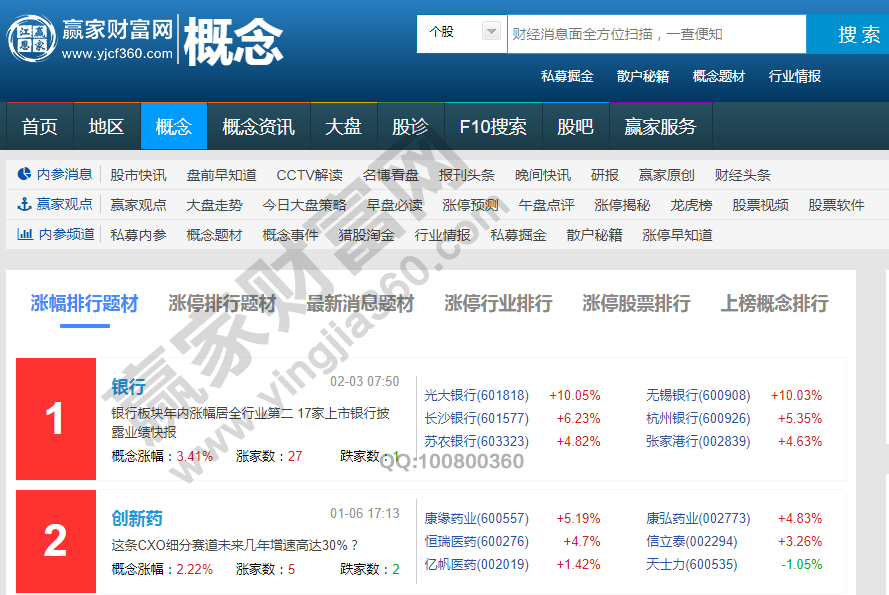Open the 龙虎榜 link in 赢家观点 row

pos(691,205)
